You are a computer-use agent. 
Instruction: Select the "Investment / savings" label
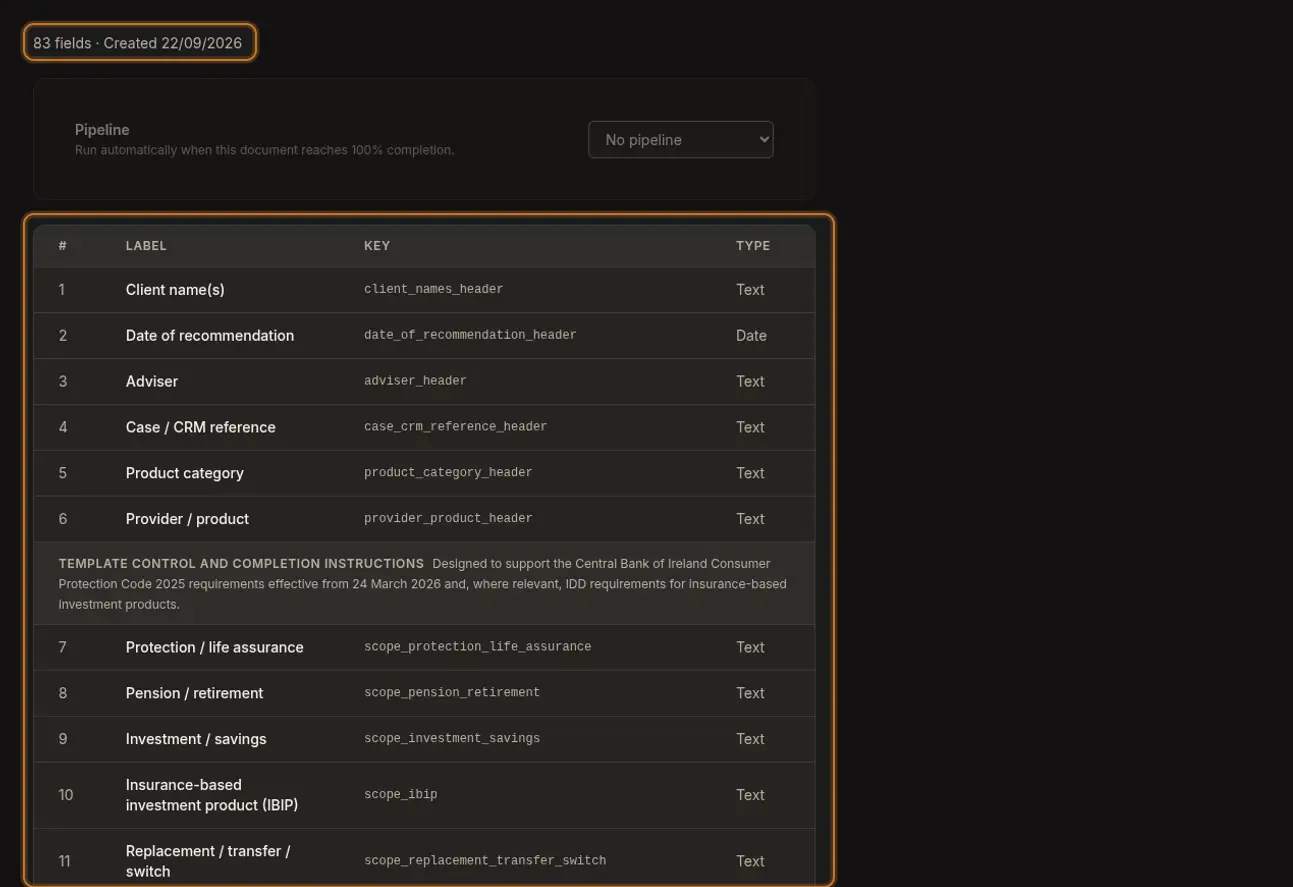click(x=196, y=740)
